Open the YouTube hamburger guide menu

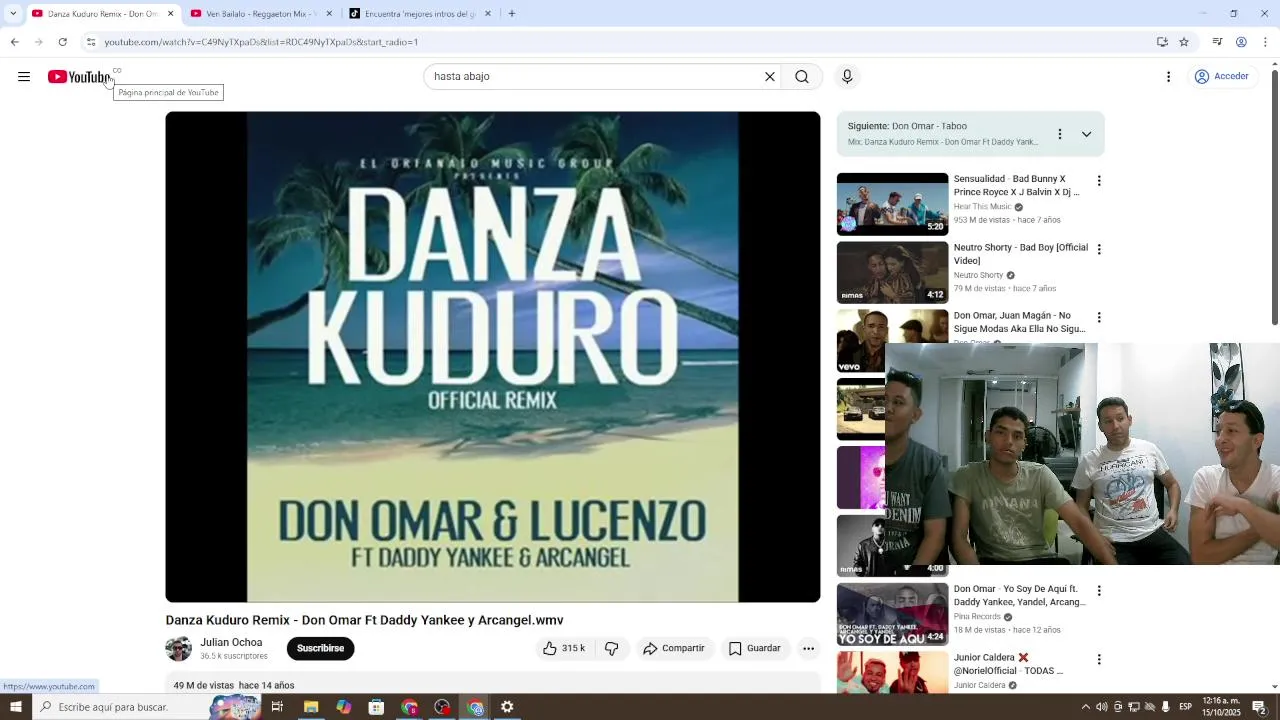24,77
